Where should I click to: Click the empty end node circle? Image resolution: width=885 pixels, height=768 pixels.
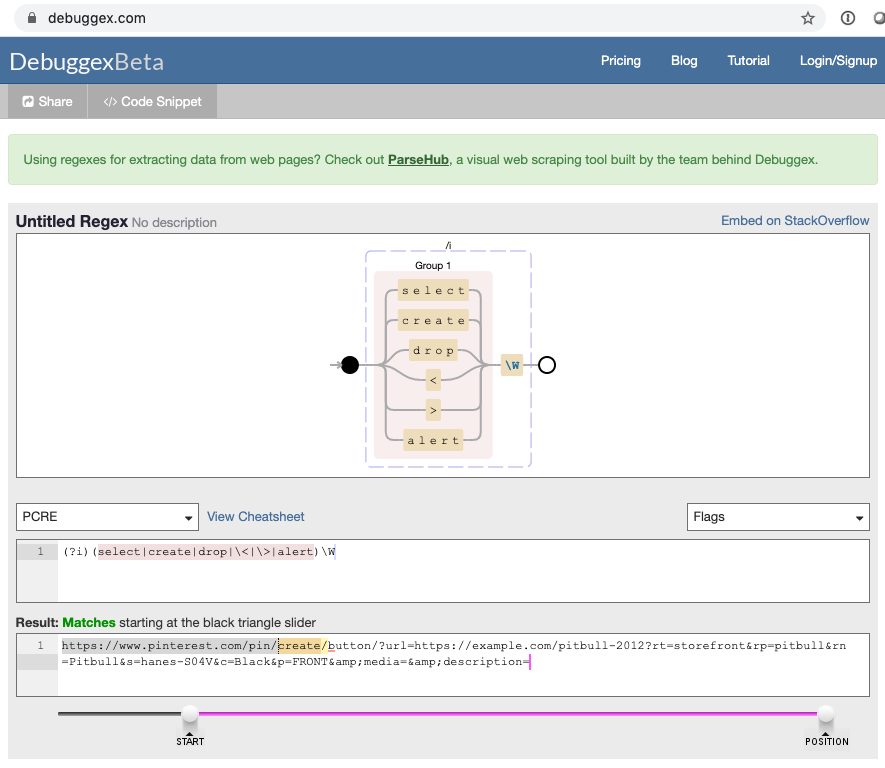pyautogui.click(x=547, y=365)
